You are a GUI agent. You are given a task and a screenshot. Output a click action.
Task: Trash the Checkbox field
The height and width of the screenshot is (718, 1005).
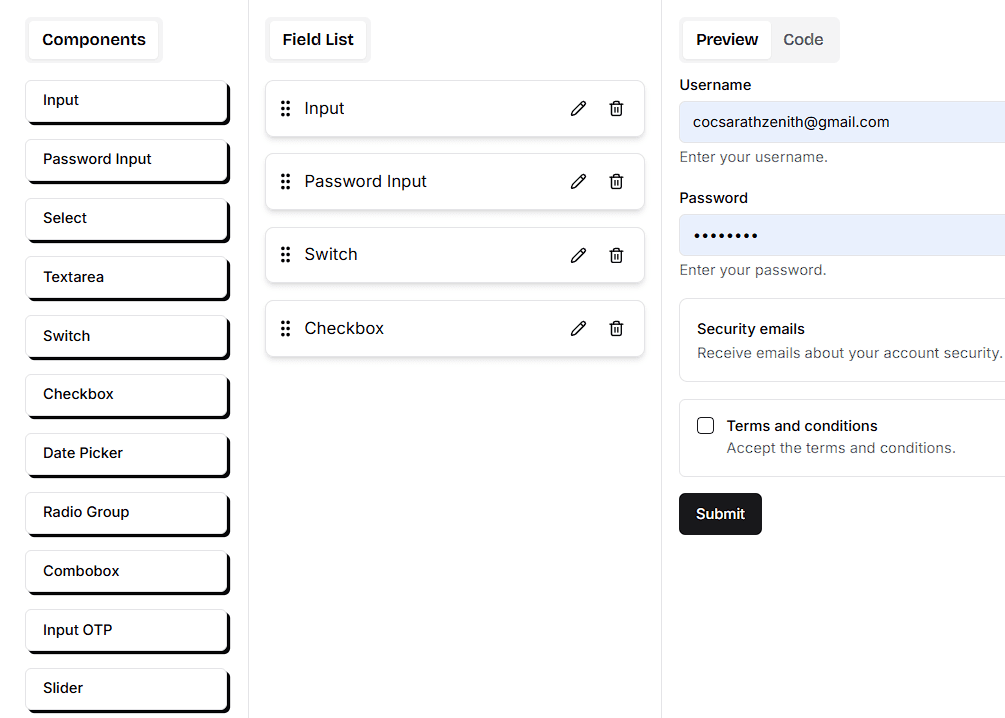click(x=616, y=329)
